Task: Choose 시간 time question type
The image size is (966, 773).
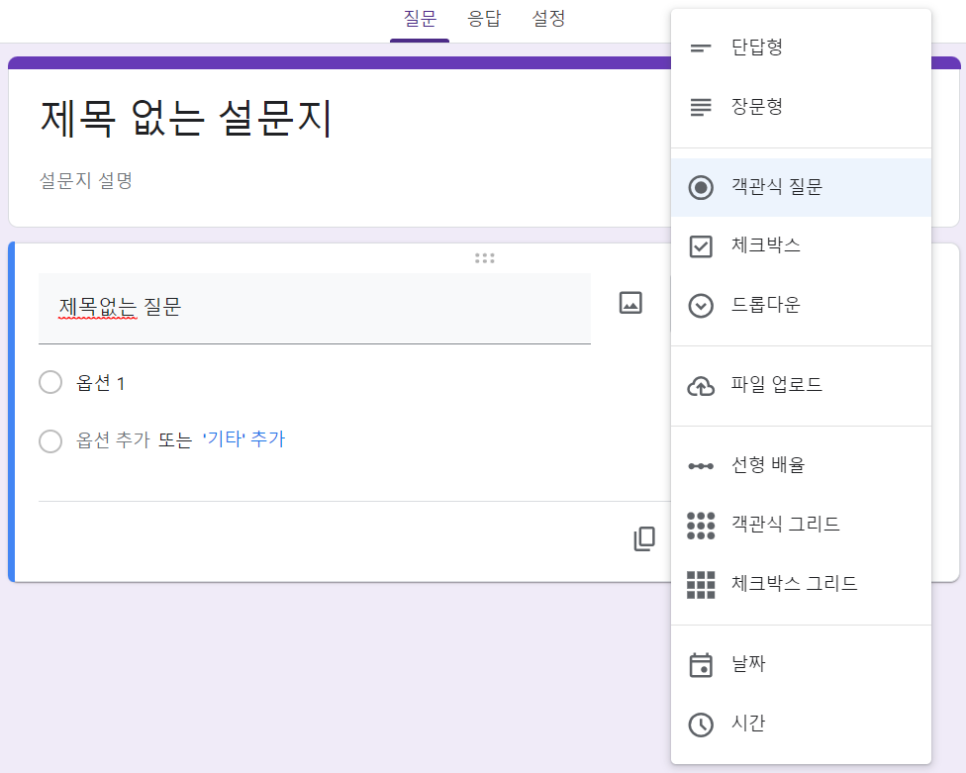Action: (x=801, y=724)
